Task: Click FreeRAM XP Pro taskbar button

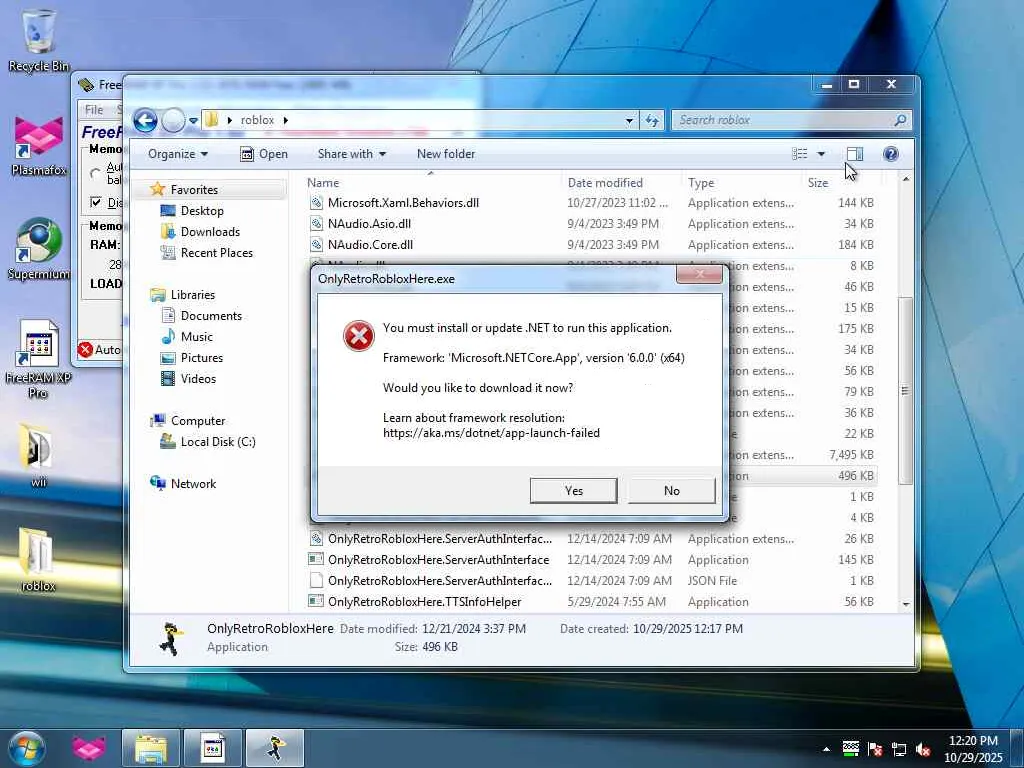Action: coord(212,748)
